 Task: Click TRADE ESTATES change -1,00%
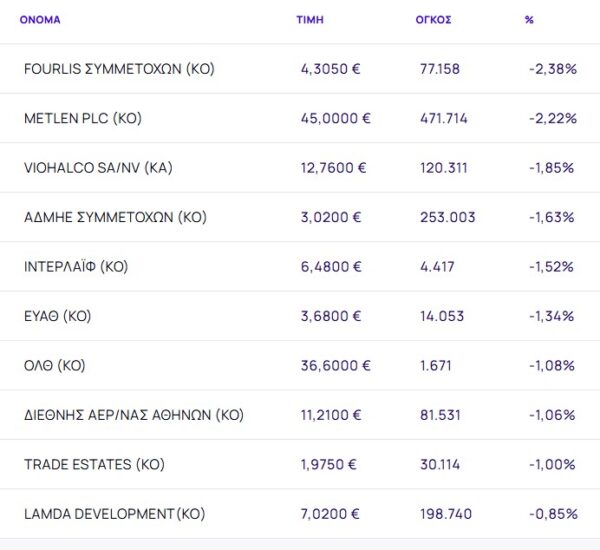pyautogui.click(x=552, y=465)
